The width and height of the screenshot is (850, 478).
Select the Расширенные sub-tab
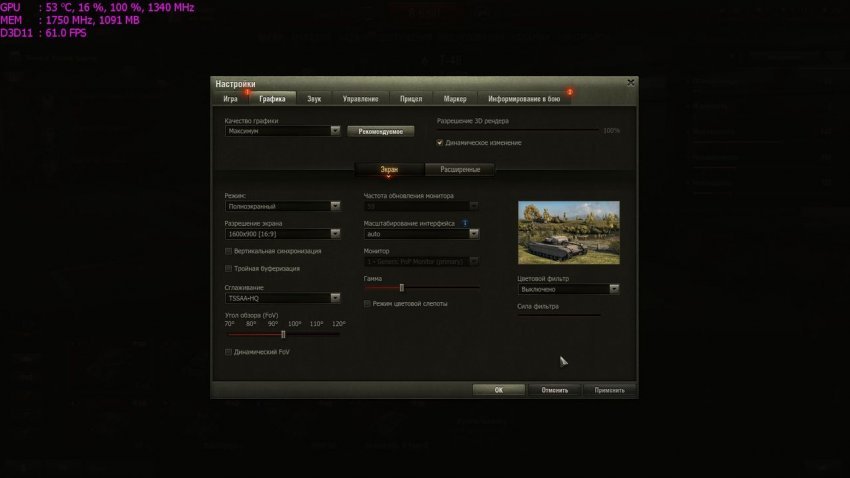[x=460, y=170]
